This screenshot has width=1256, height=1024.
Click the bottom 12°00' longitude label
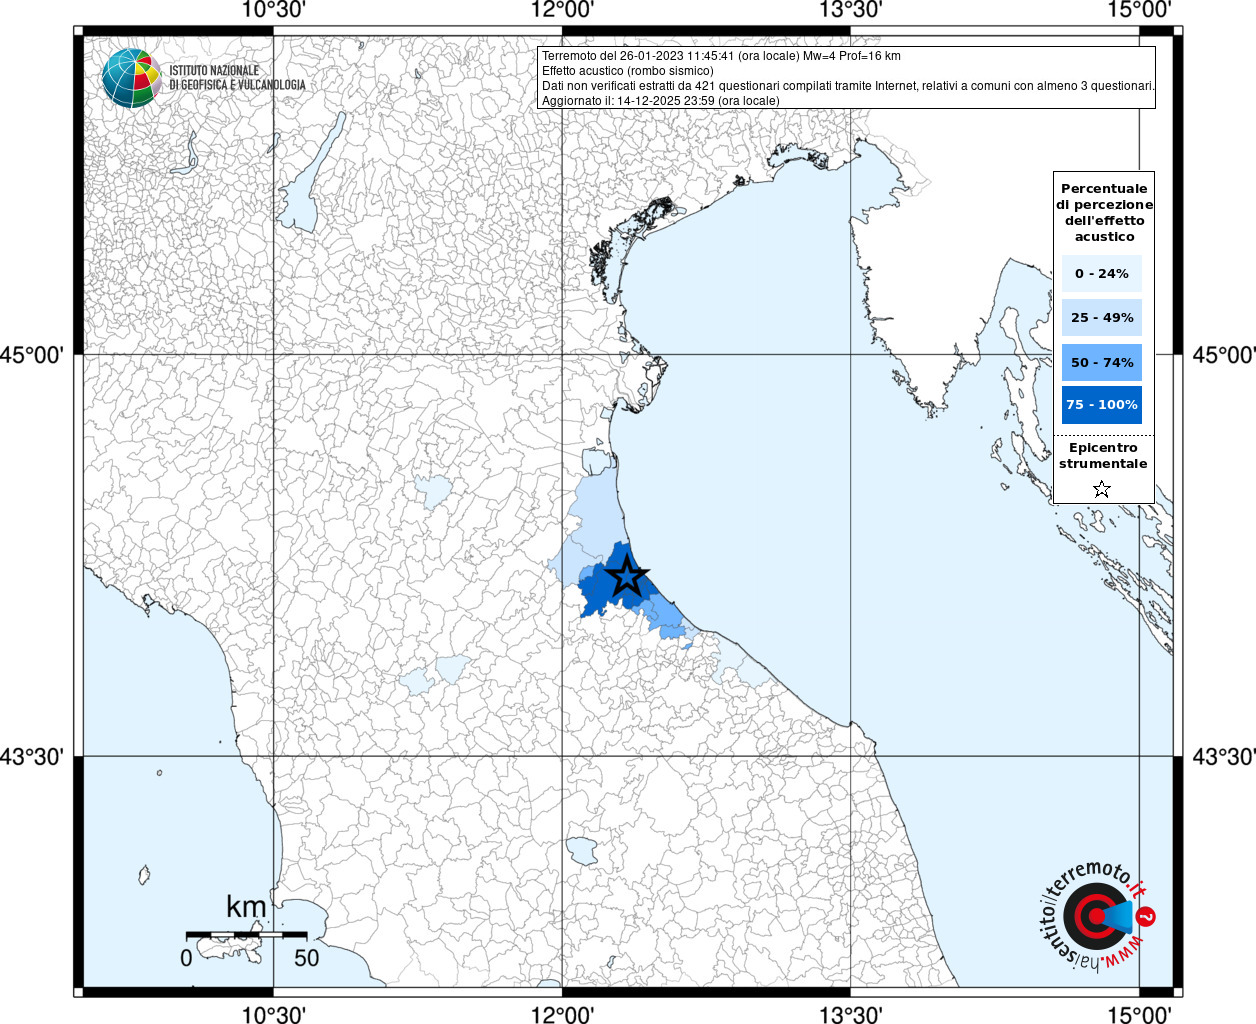click(562, 1014)
